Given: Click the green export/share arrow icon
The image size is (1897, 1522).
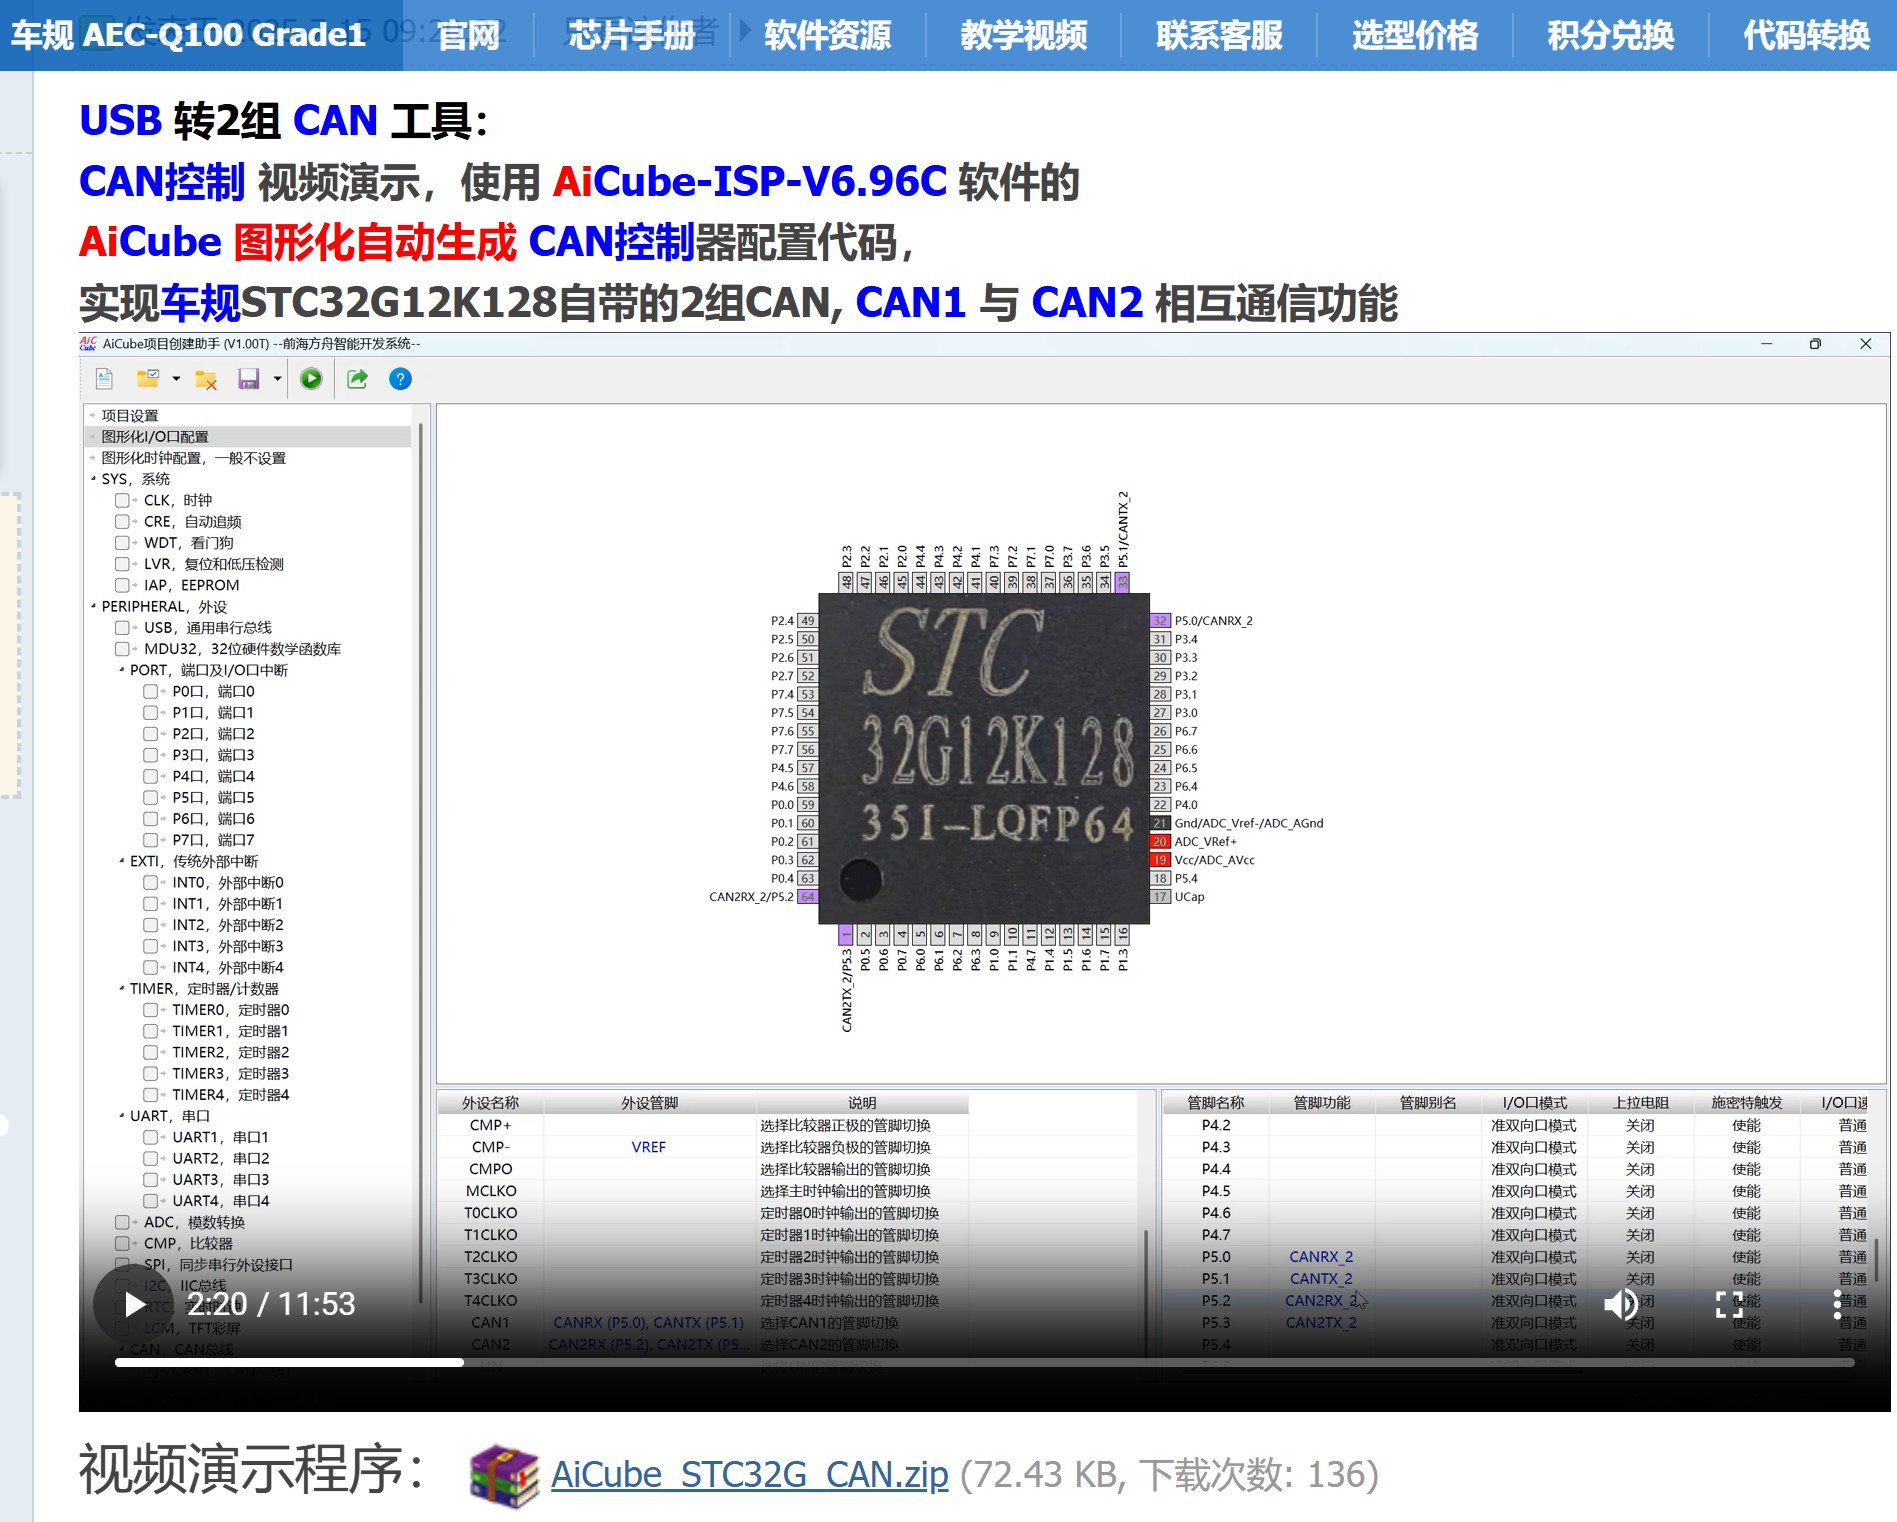Looking at the screenshot, I should tap(357, 378).
